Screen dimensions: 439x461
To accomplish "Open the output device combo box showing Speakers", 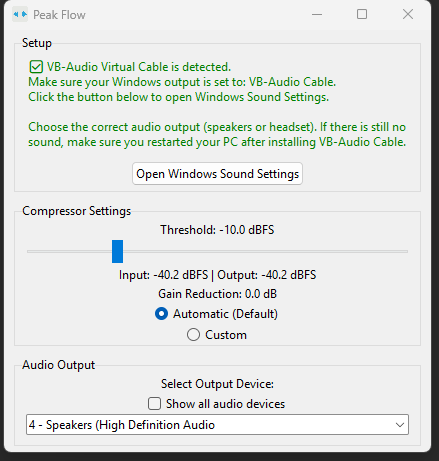I will (217, 425).
